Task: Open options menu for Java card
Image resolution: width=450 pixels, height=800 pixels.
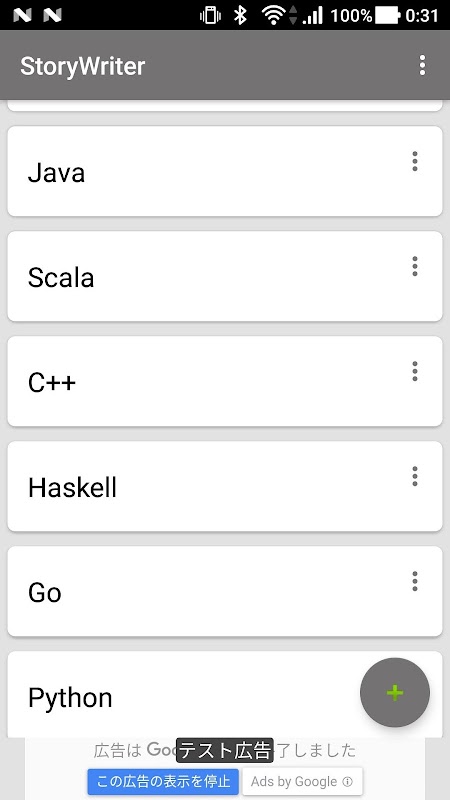Action: pyautogui.click(x=415, y=161)
